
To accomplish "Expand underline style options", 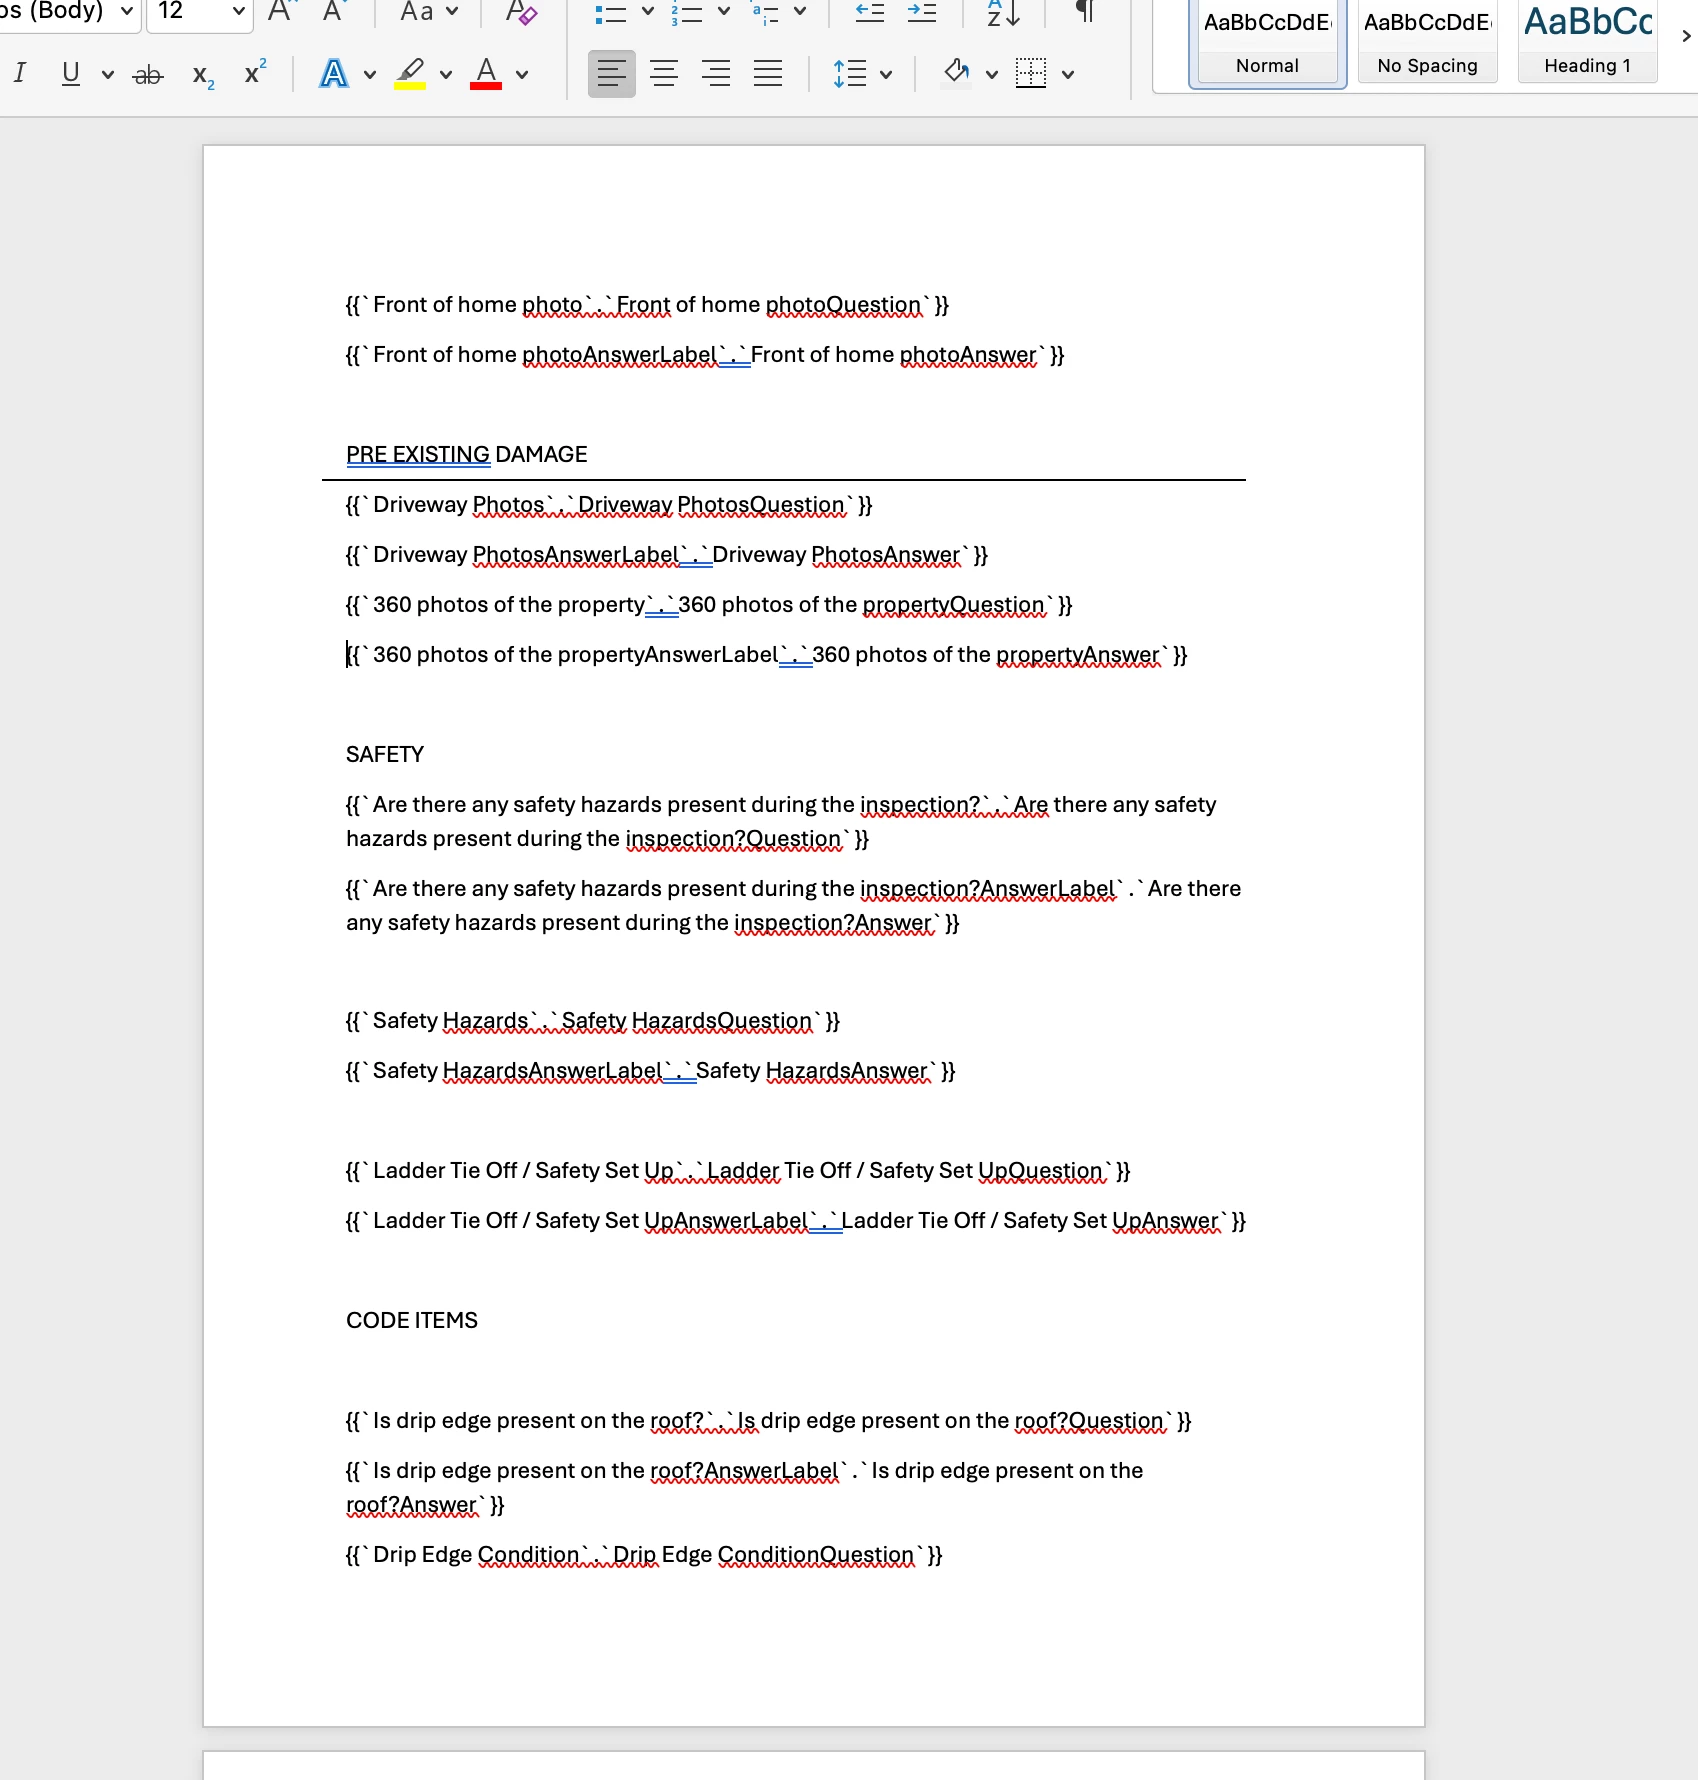I will 108,74.
